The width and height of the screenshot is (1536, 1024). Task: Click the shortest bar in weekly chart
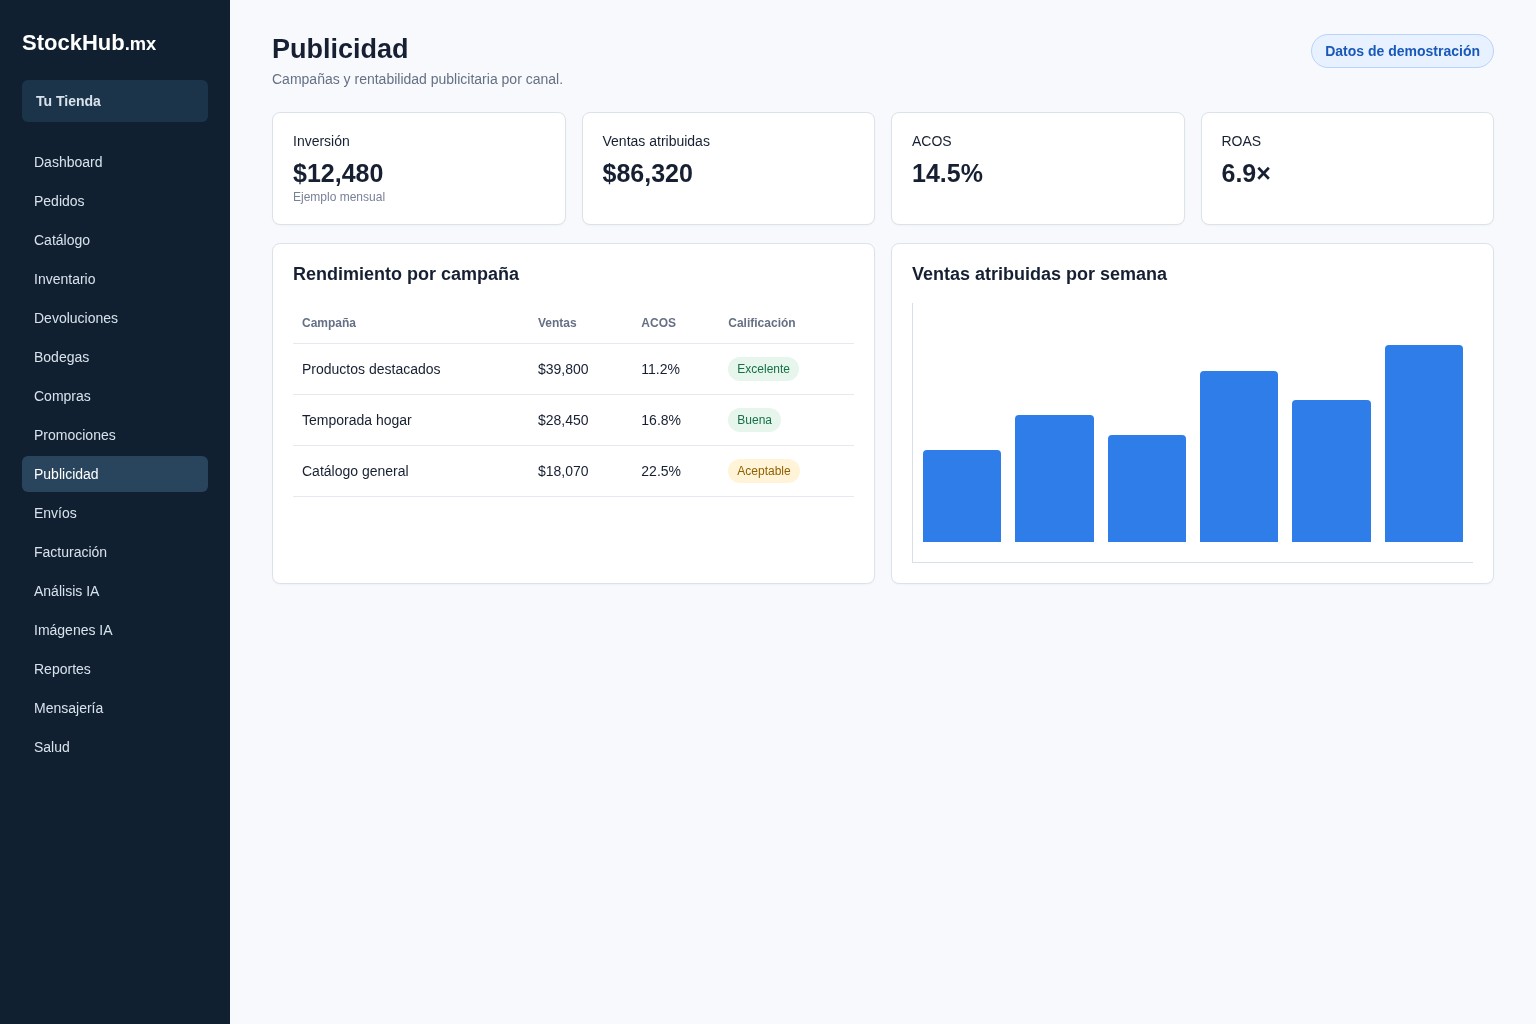962,496
